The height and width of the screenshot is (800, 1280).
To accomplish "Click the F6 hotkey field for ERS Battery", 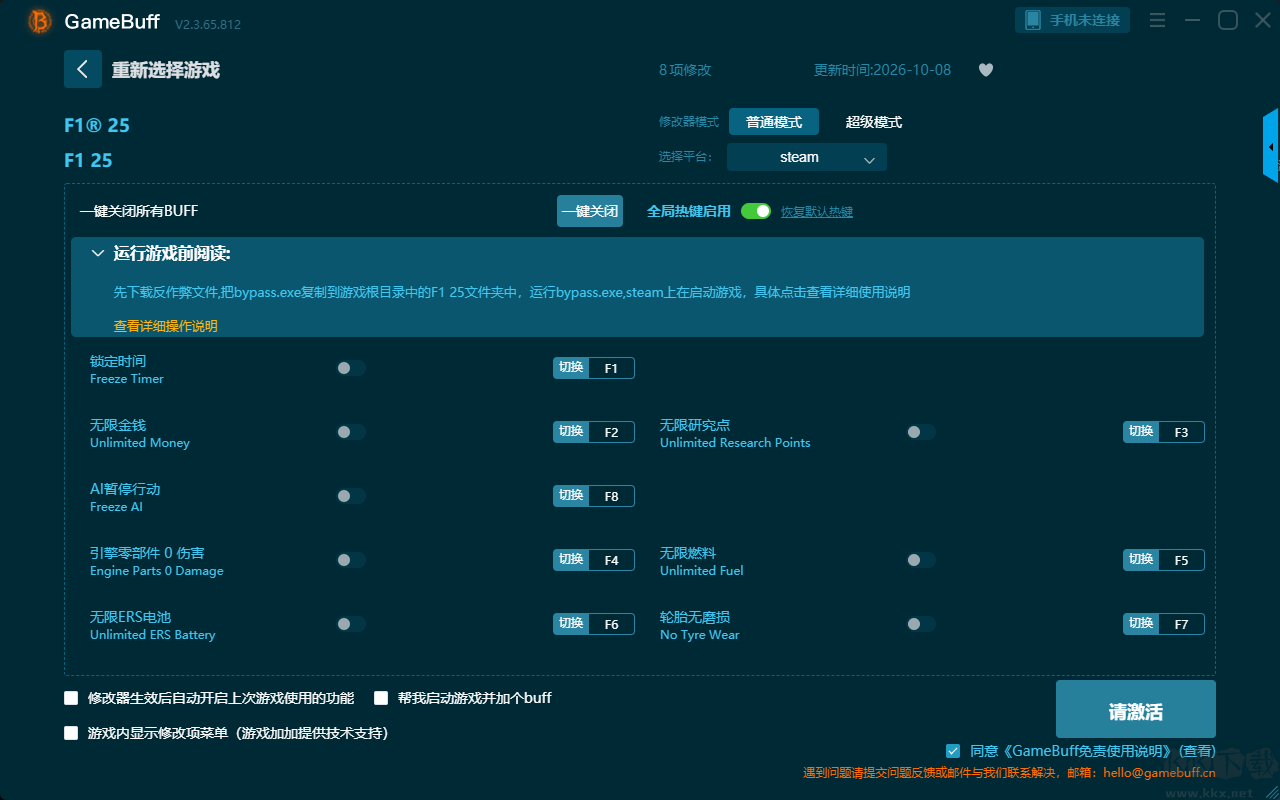I will pyautogui.click(x=611, y=624).
